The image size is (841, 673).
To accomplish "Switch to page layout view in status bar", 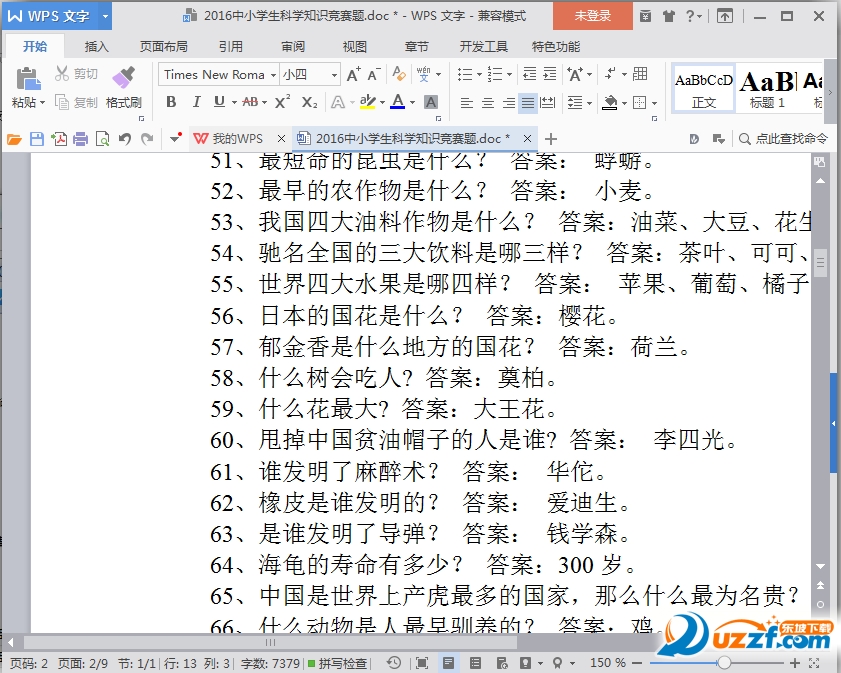I will (448, 663).
